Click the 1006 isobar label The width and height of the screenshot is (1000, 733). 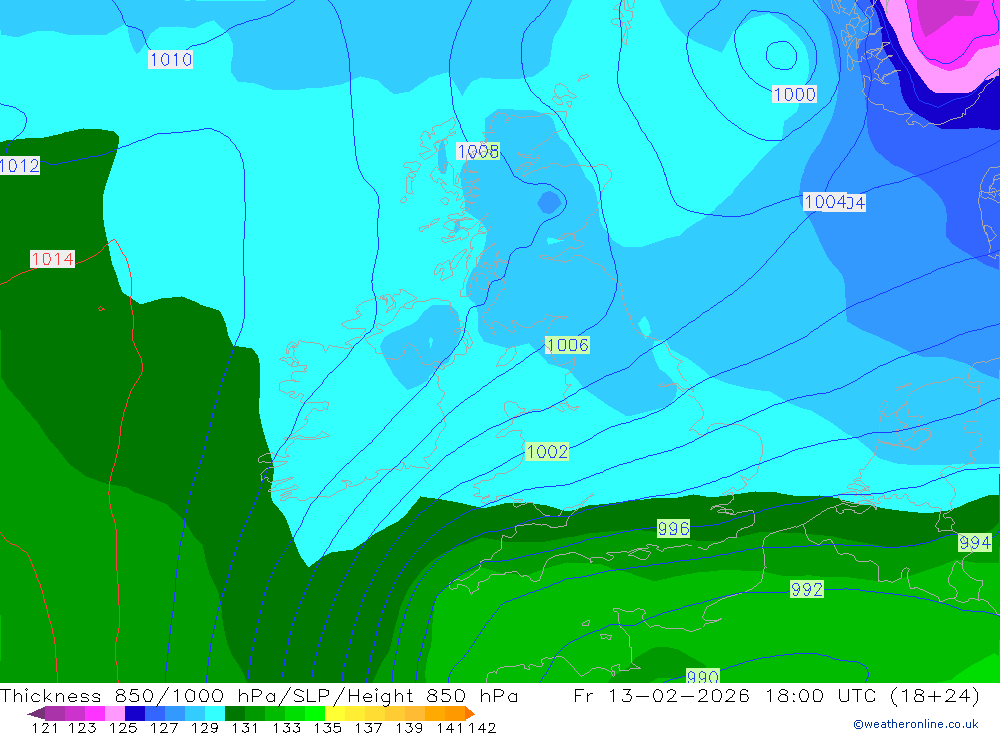pos(567,345)
